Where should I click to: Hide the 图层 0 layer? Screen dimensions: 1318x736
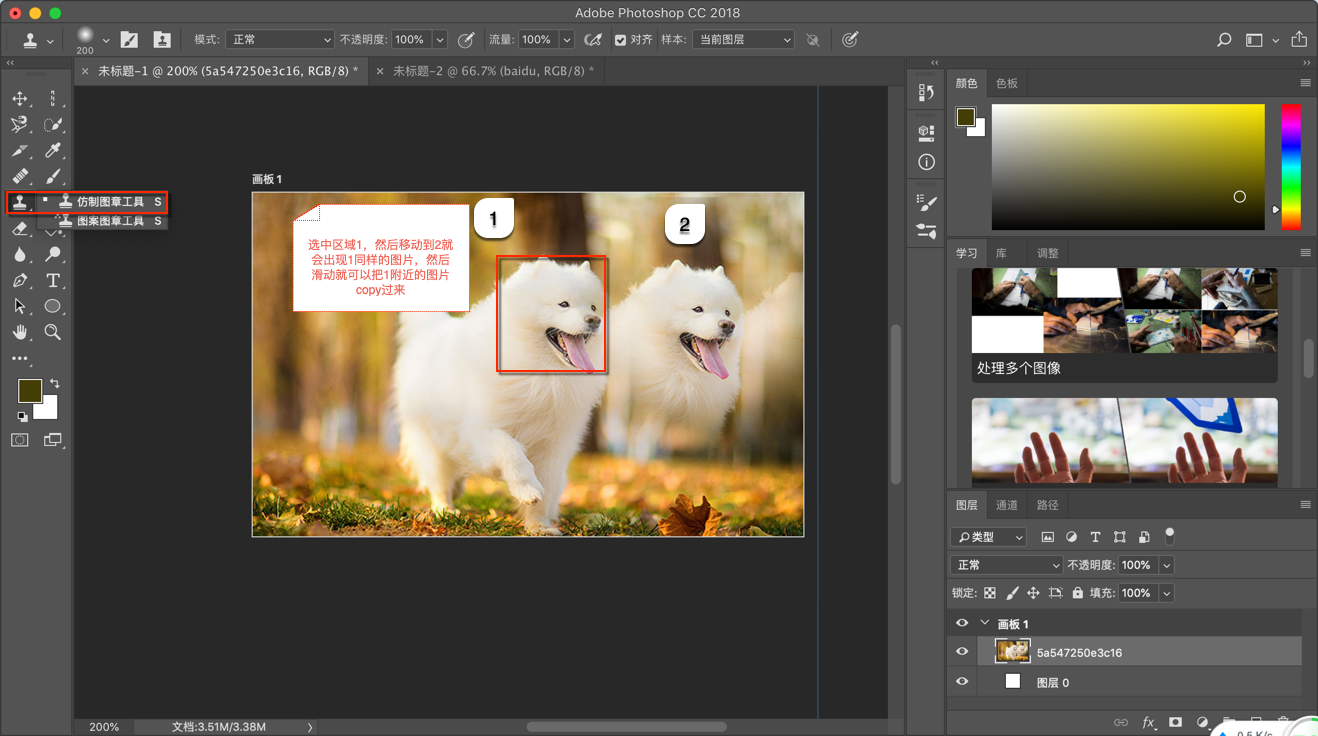point(962,682)
